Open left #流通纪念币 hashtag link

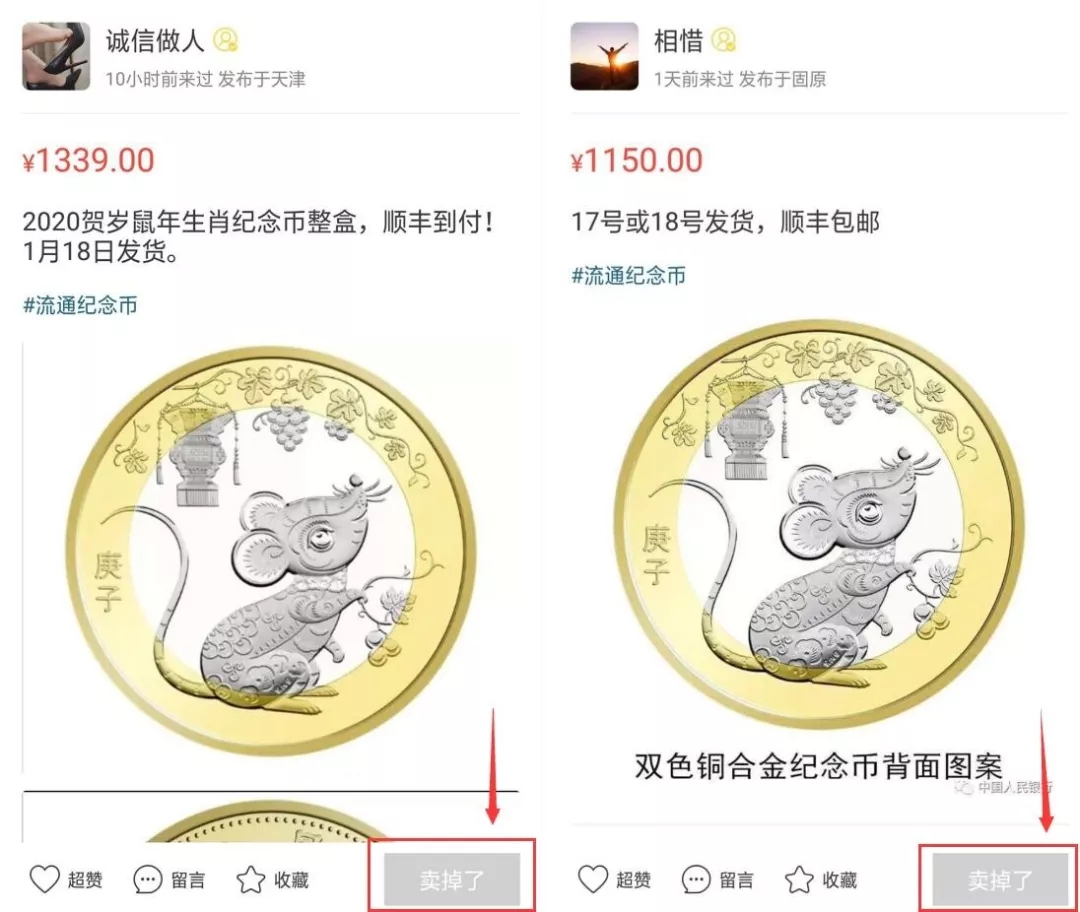(80, 305)
